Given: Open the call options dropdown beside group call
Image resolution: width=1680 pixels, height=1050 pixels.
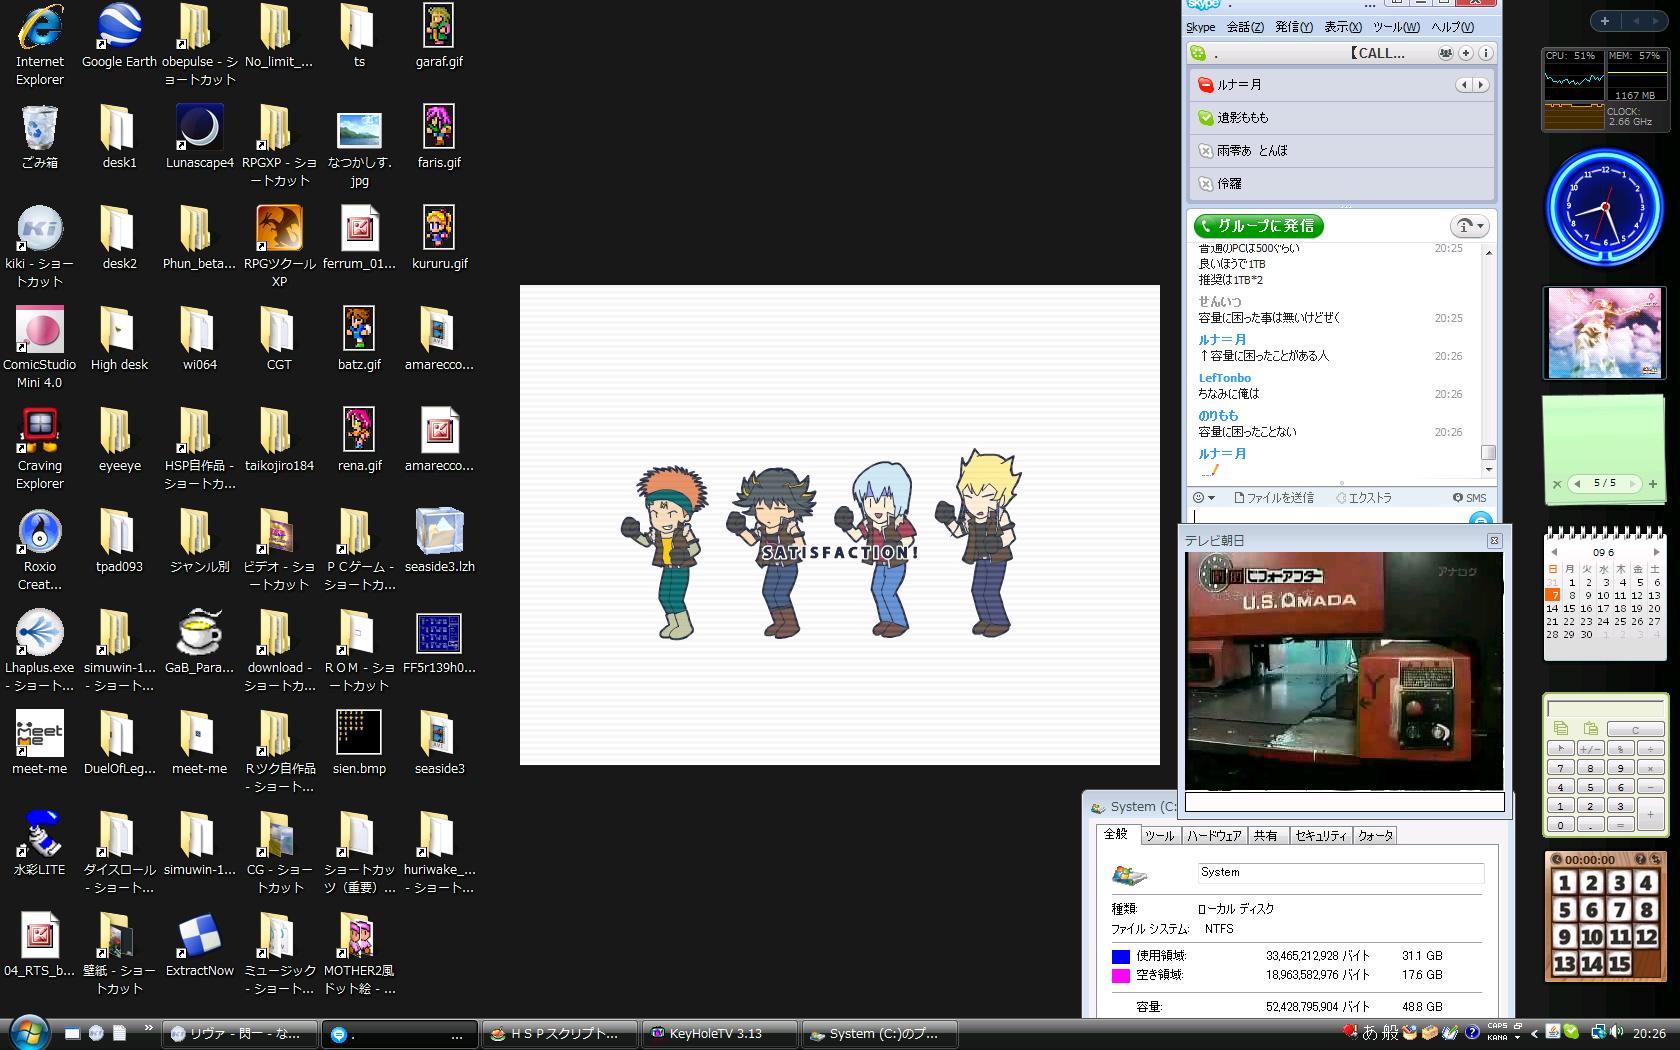Looking at the screenshot, I should tap(1469, 226).
